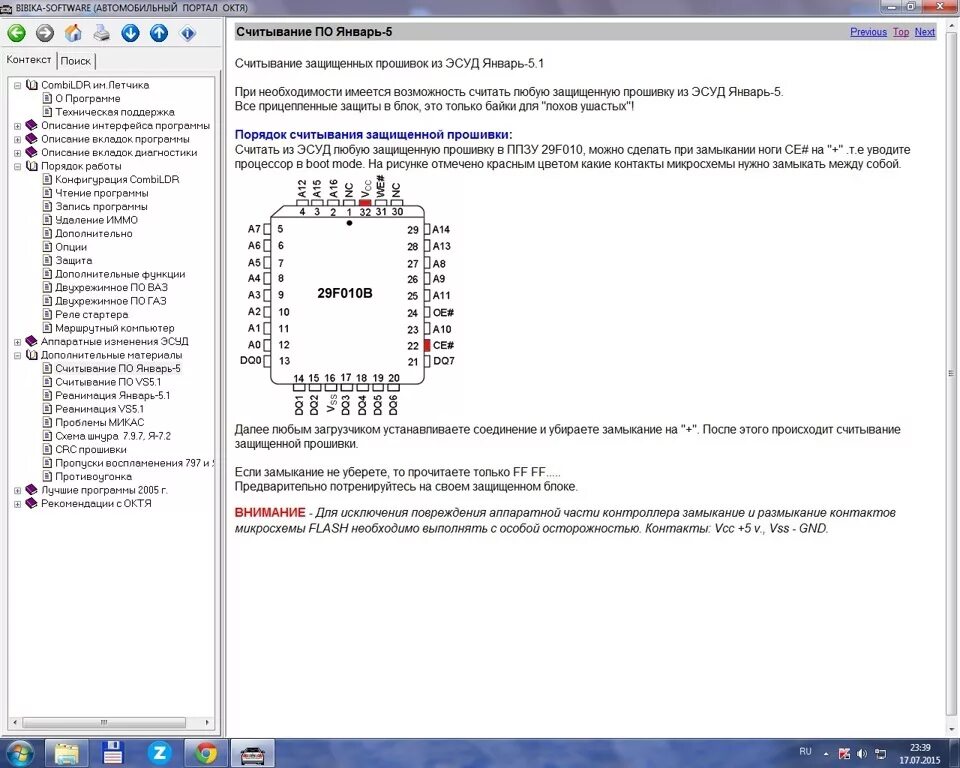Open the Home page icon
Image resolution: width=960 pixels, height=768 pixels.
click(x=73, y=32)
